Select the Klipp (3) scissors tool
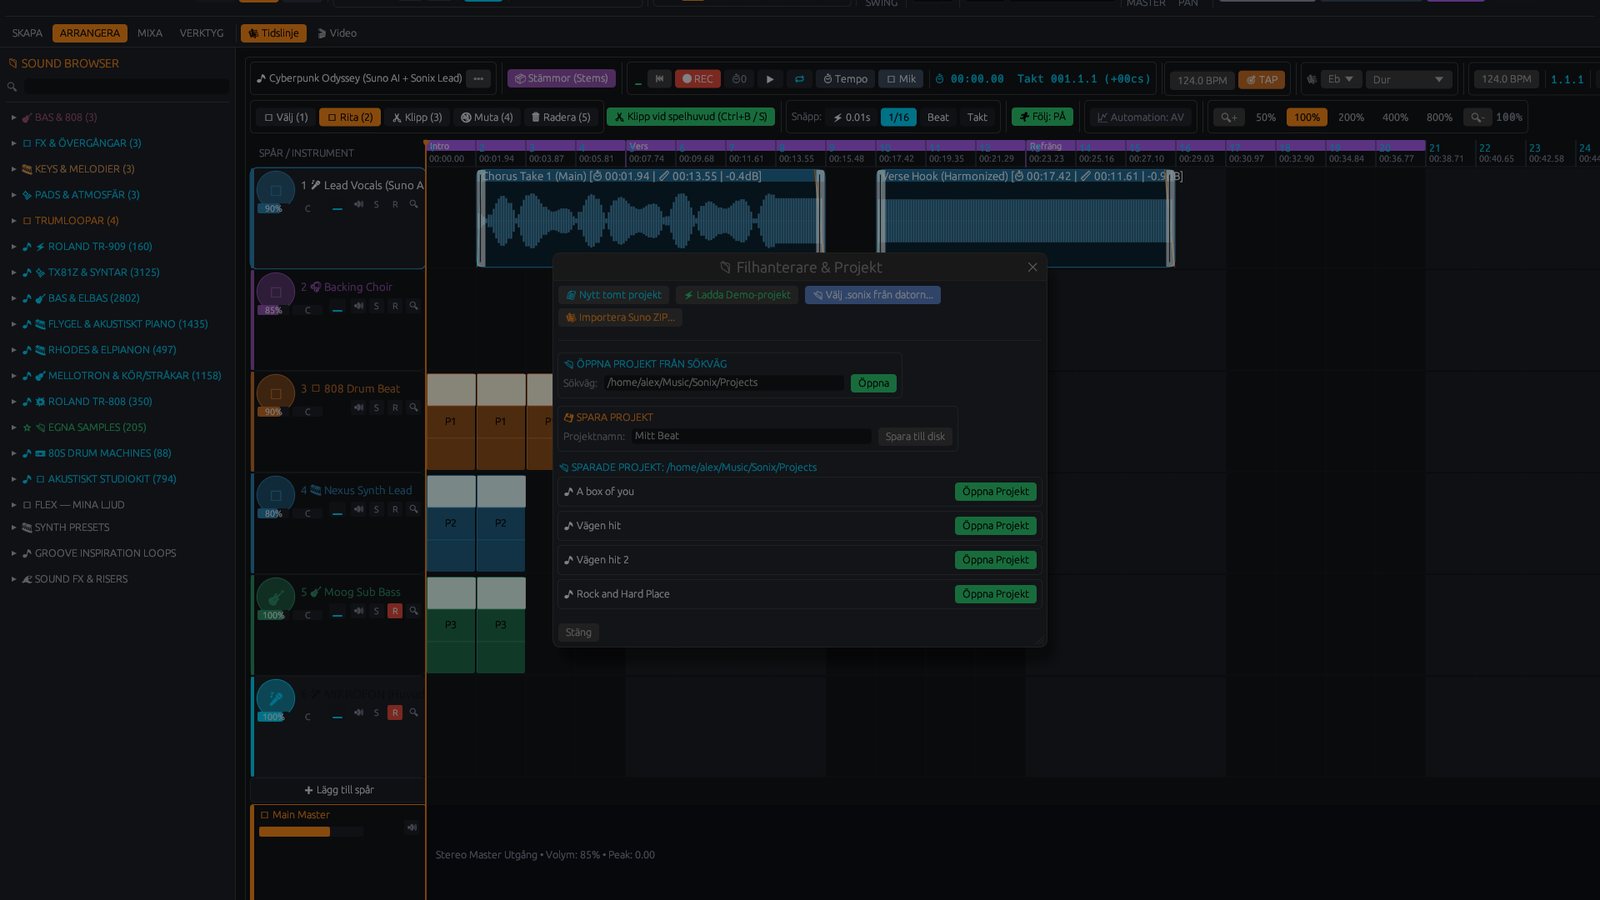 pyautogui.click(x=416, y=117)
